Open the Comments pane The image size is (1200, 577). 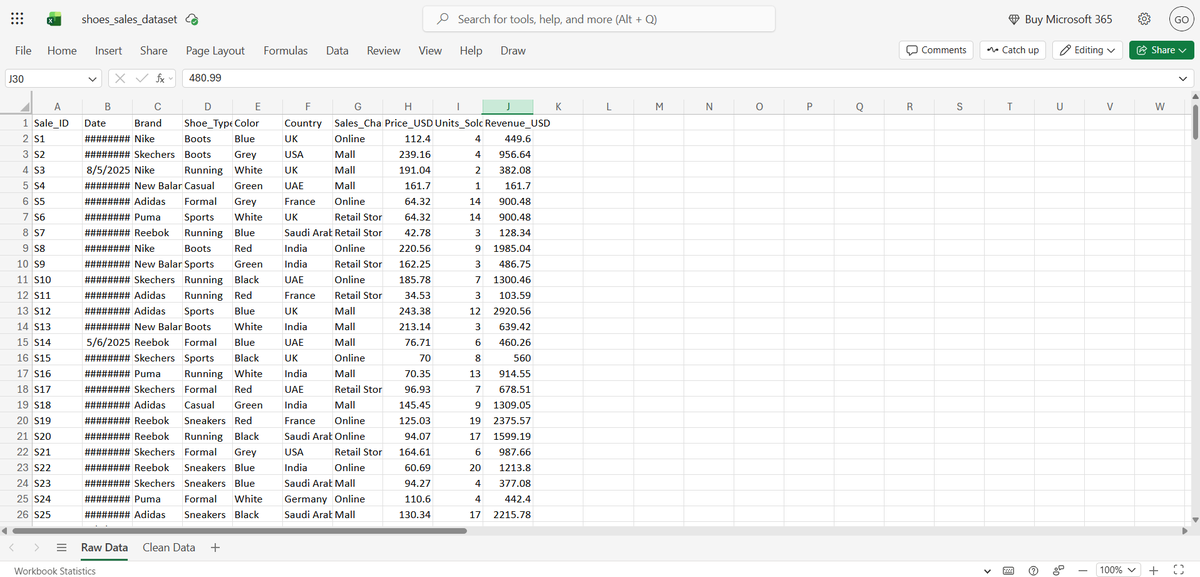936,50
